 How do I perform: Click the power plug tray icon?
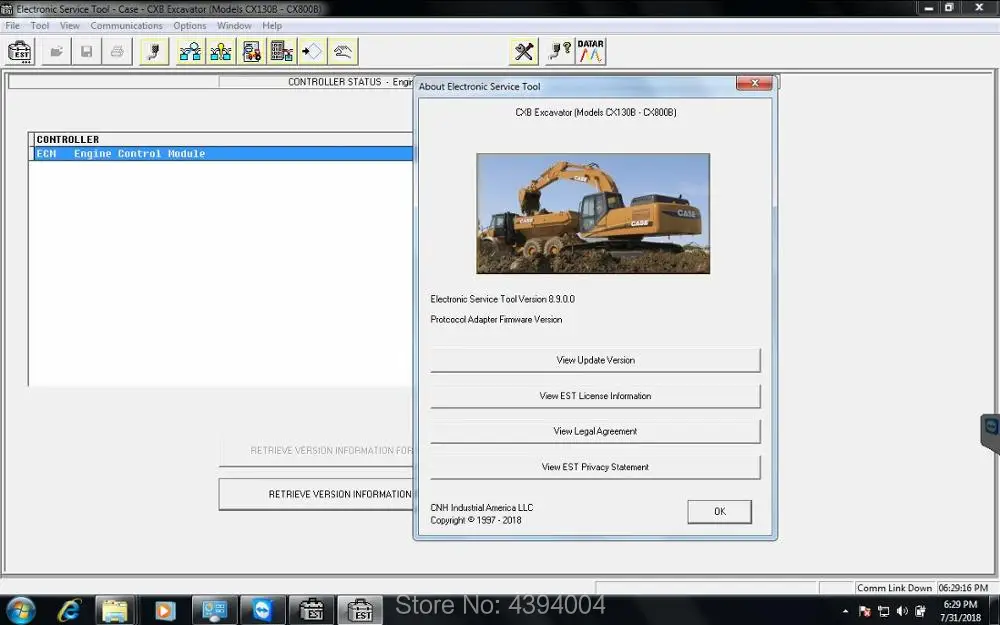point(920,612)
